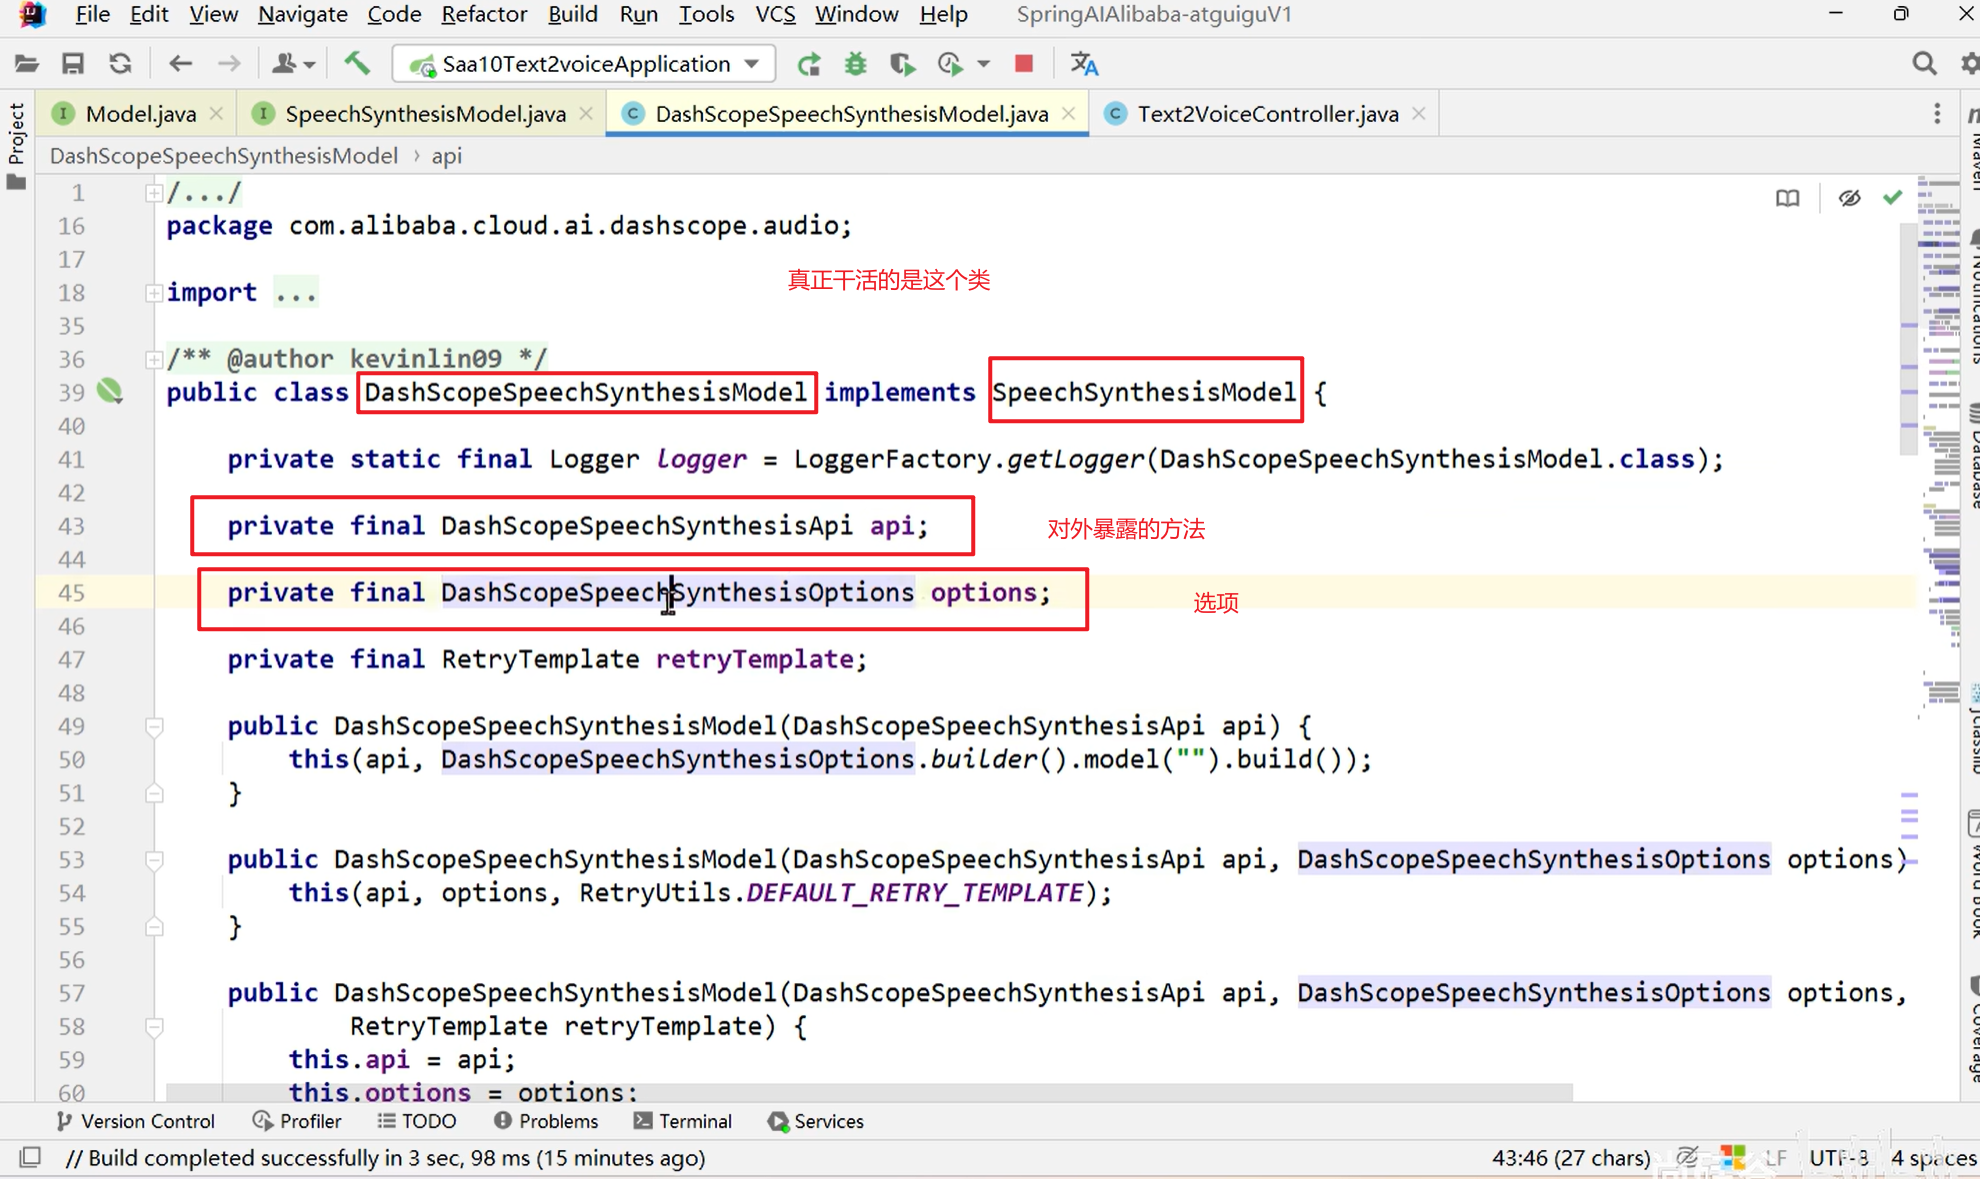Open the Terminal tool window

tap(683, 1121)
